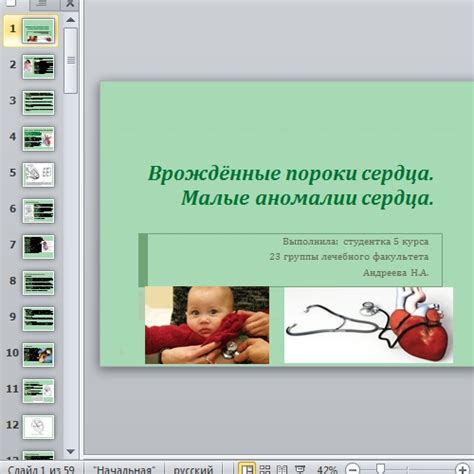Select slide 6 thumbnail
The image size is (474, 474).
tap(38, 211)
